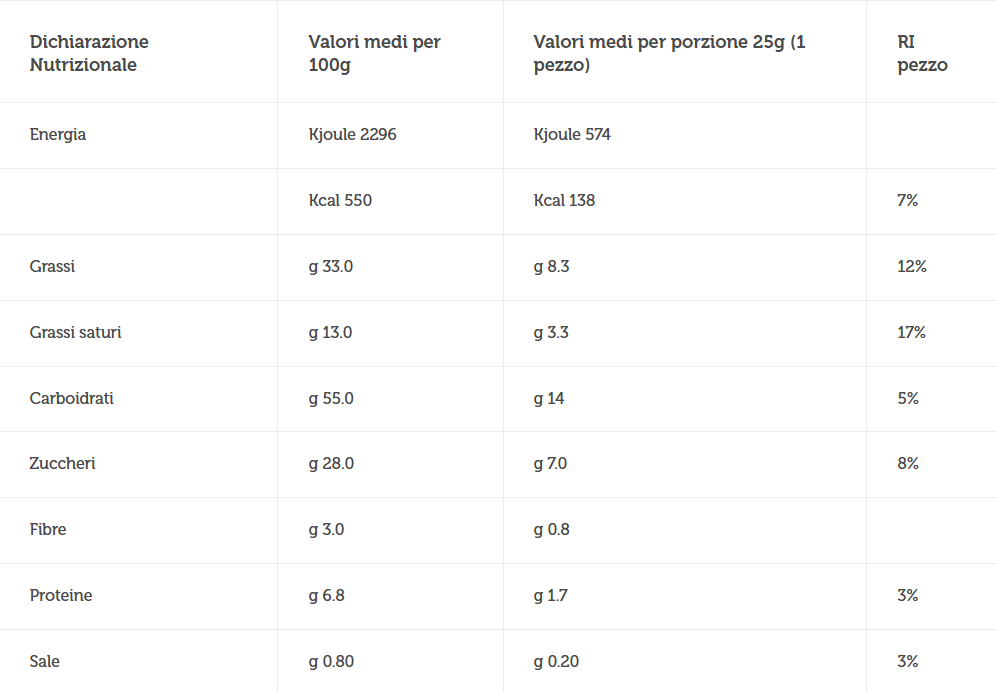
Task: Select the Fibre row label
Action: tap(48, 530)
